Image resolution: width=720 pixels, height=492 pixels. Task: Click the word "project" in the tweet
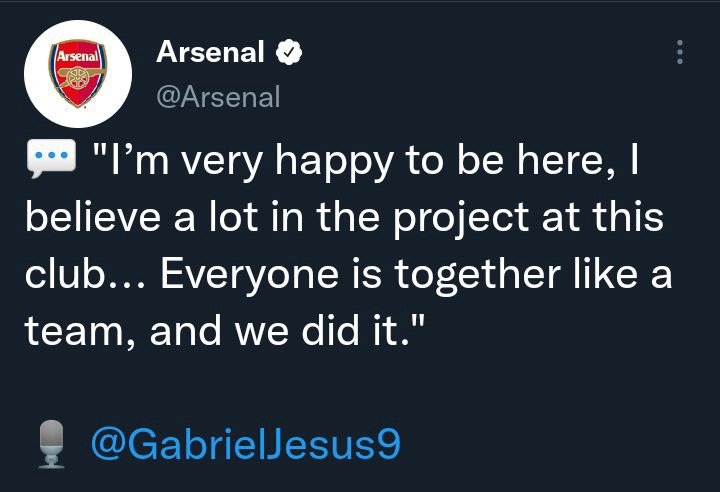(x=461, y=220)
